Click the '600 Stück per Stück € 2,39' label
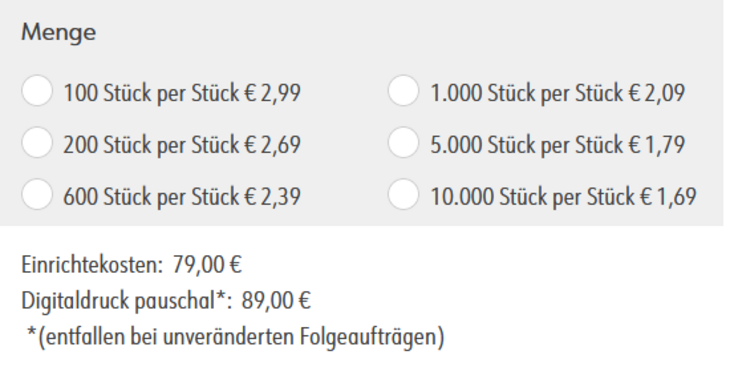730x383 pixels. click(x=182, y=196)
